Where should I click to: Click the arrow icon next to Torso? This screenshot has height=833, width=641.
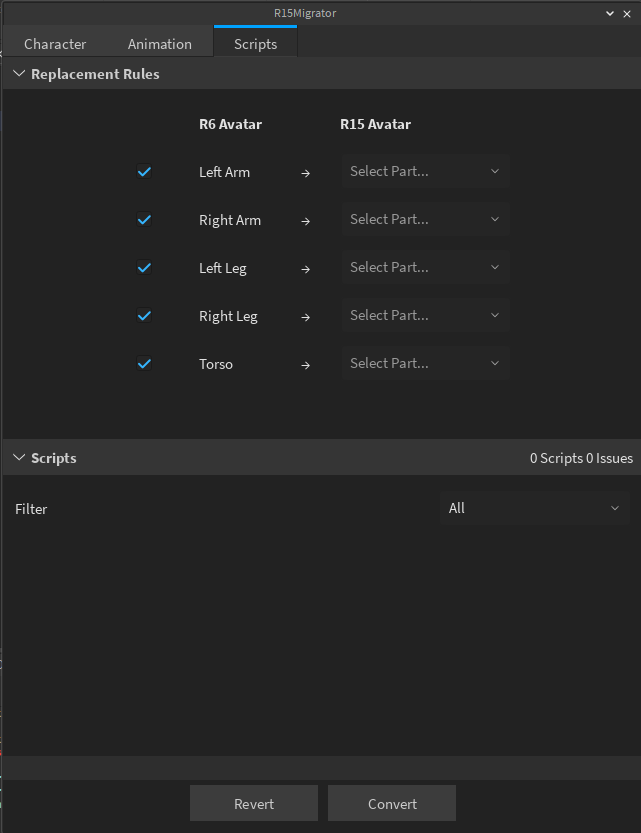tap(305, 364)
